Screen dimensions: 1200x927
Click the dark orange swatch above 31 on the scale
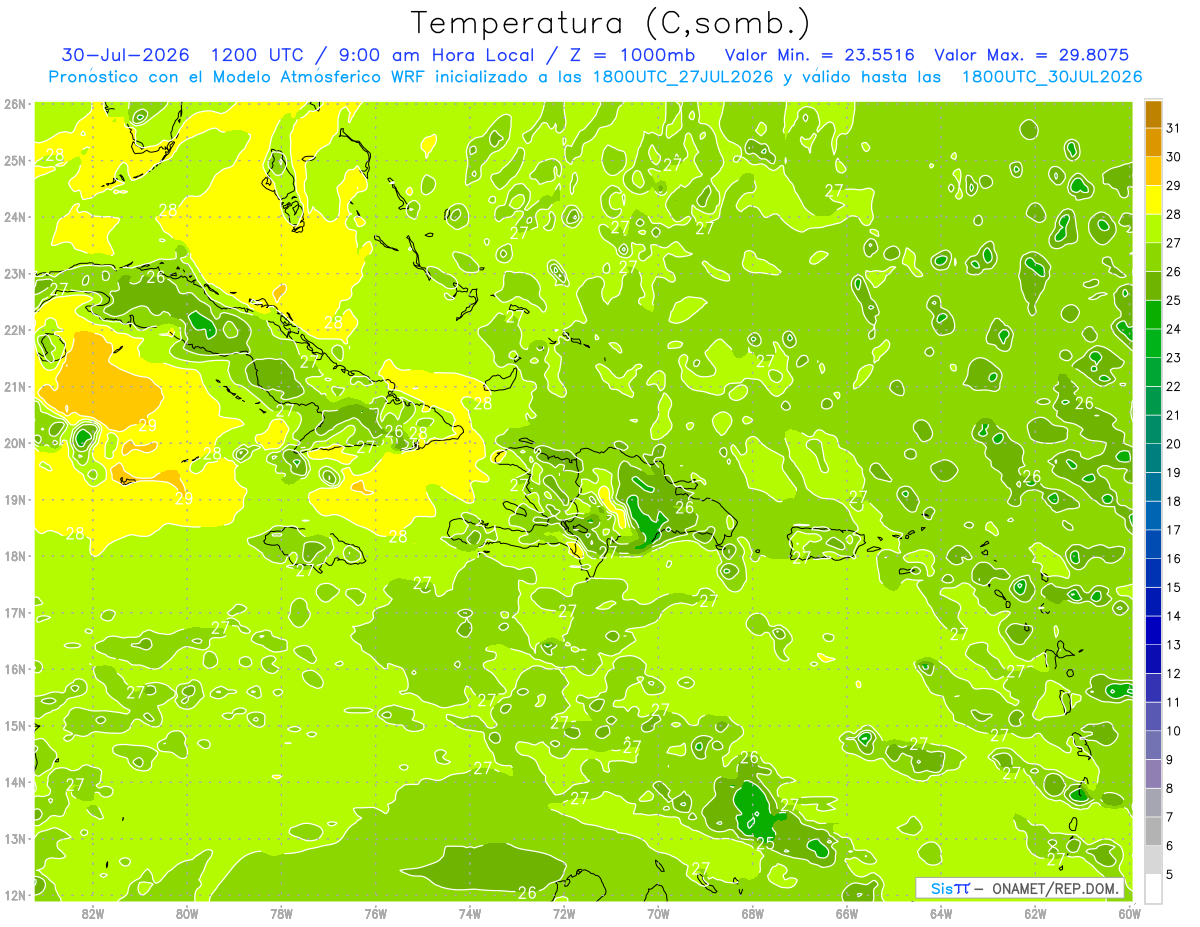coord(1153,114)
